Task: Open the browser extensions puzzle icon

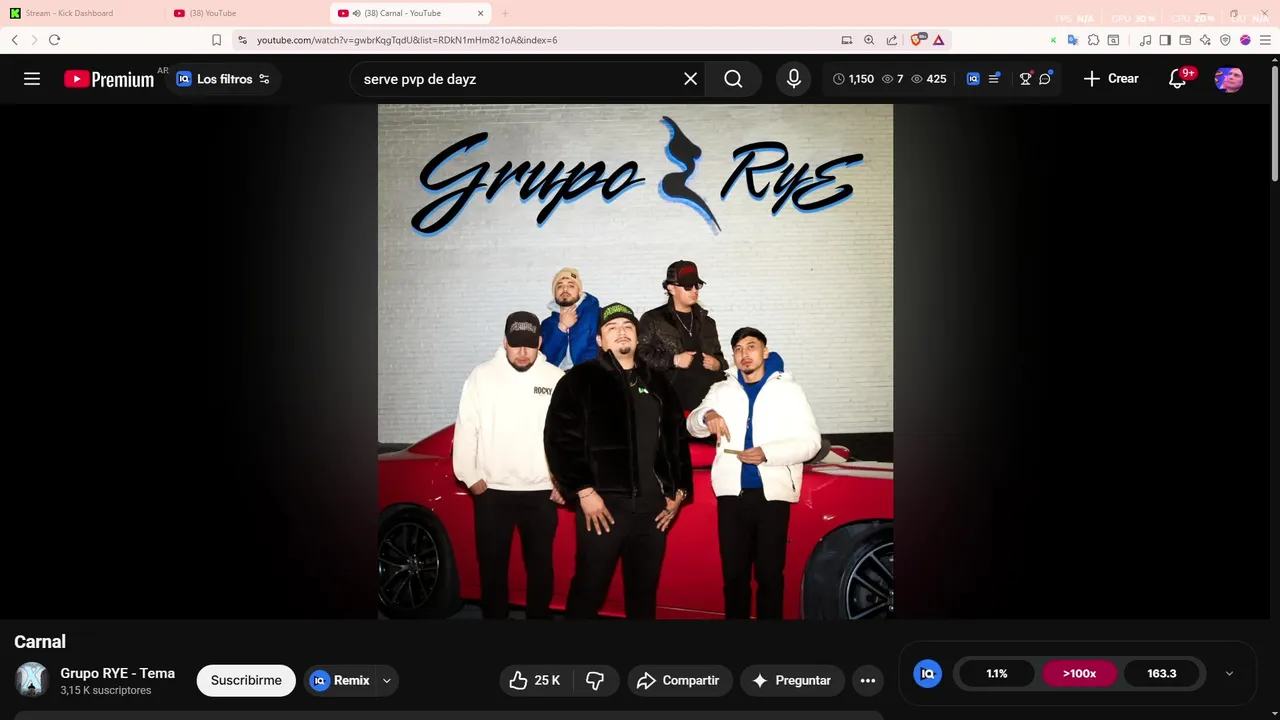Action: (1093, 40)
